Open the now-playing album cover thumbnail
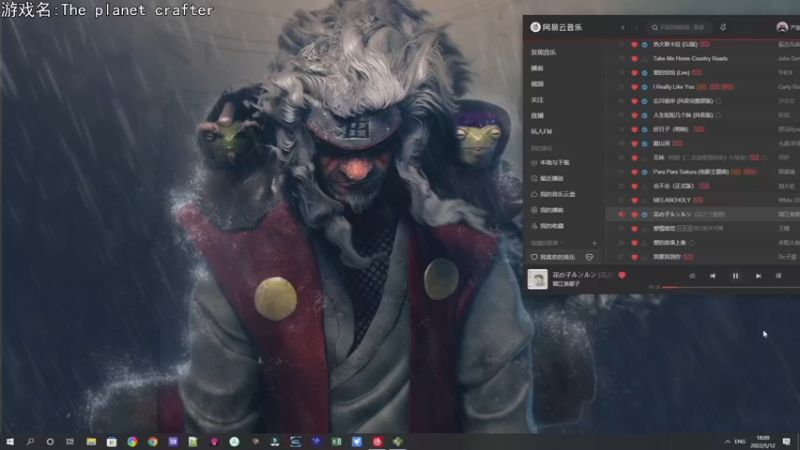Screen dimensions: 800x450 tap(537, 279)
